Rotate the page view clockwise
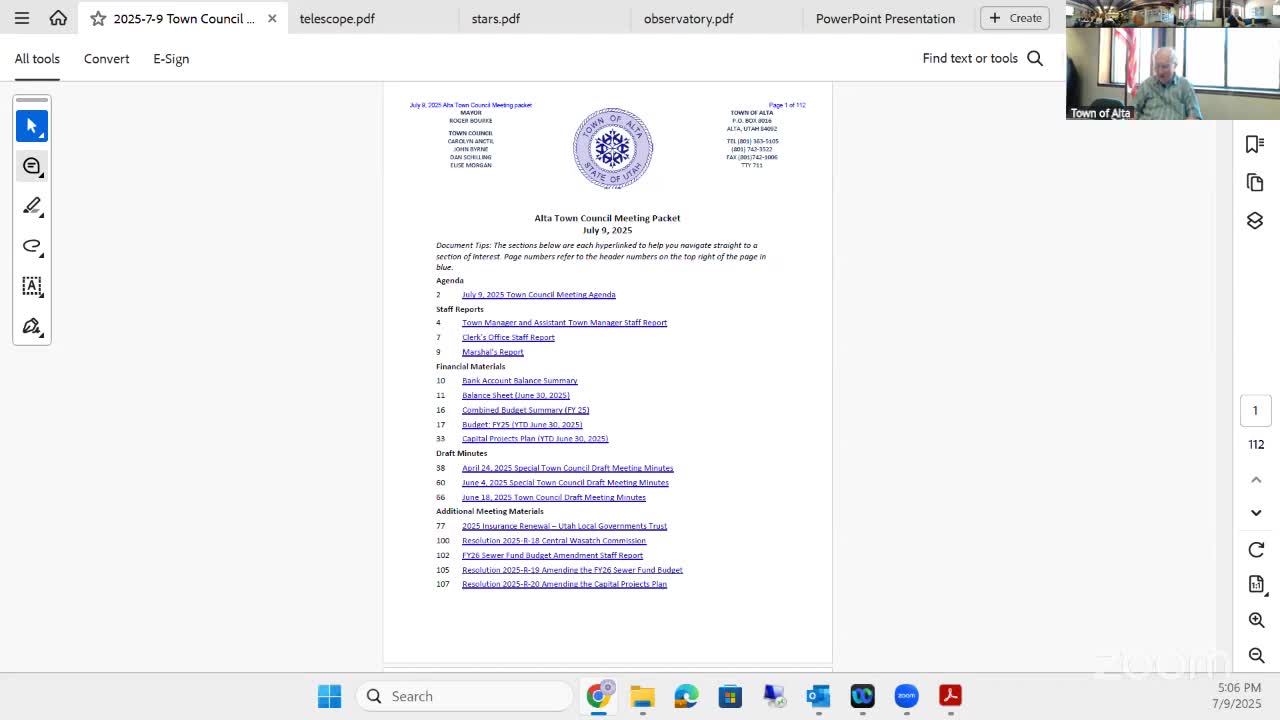The image size is (1280, 720). tap(1257, 550)
